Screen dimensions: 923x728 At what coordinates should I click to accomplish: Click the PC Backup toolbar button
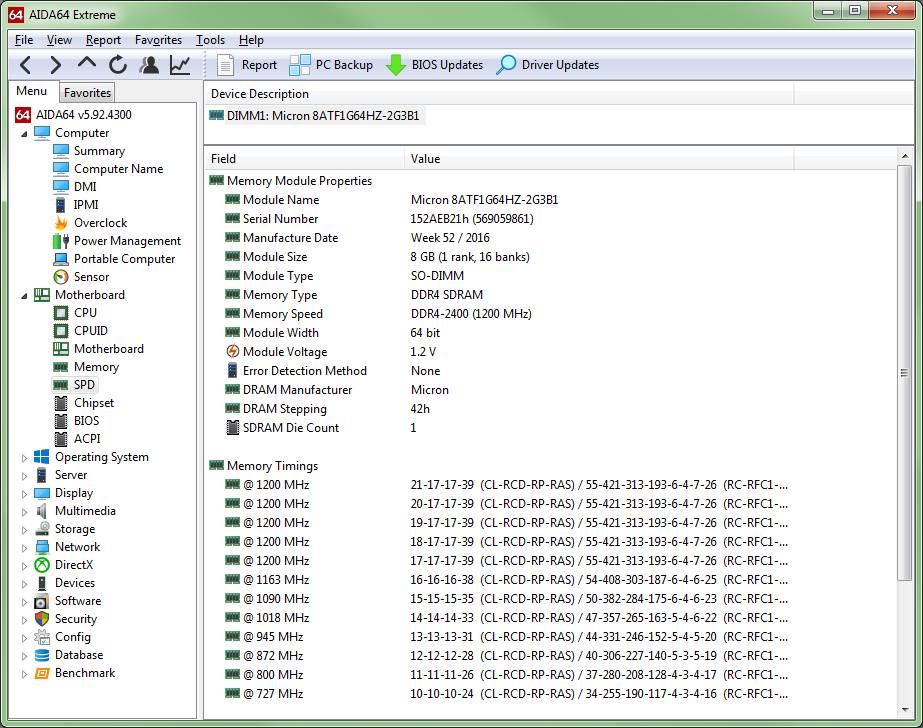(x=331, y=65)
